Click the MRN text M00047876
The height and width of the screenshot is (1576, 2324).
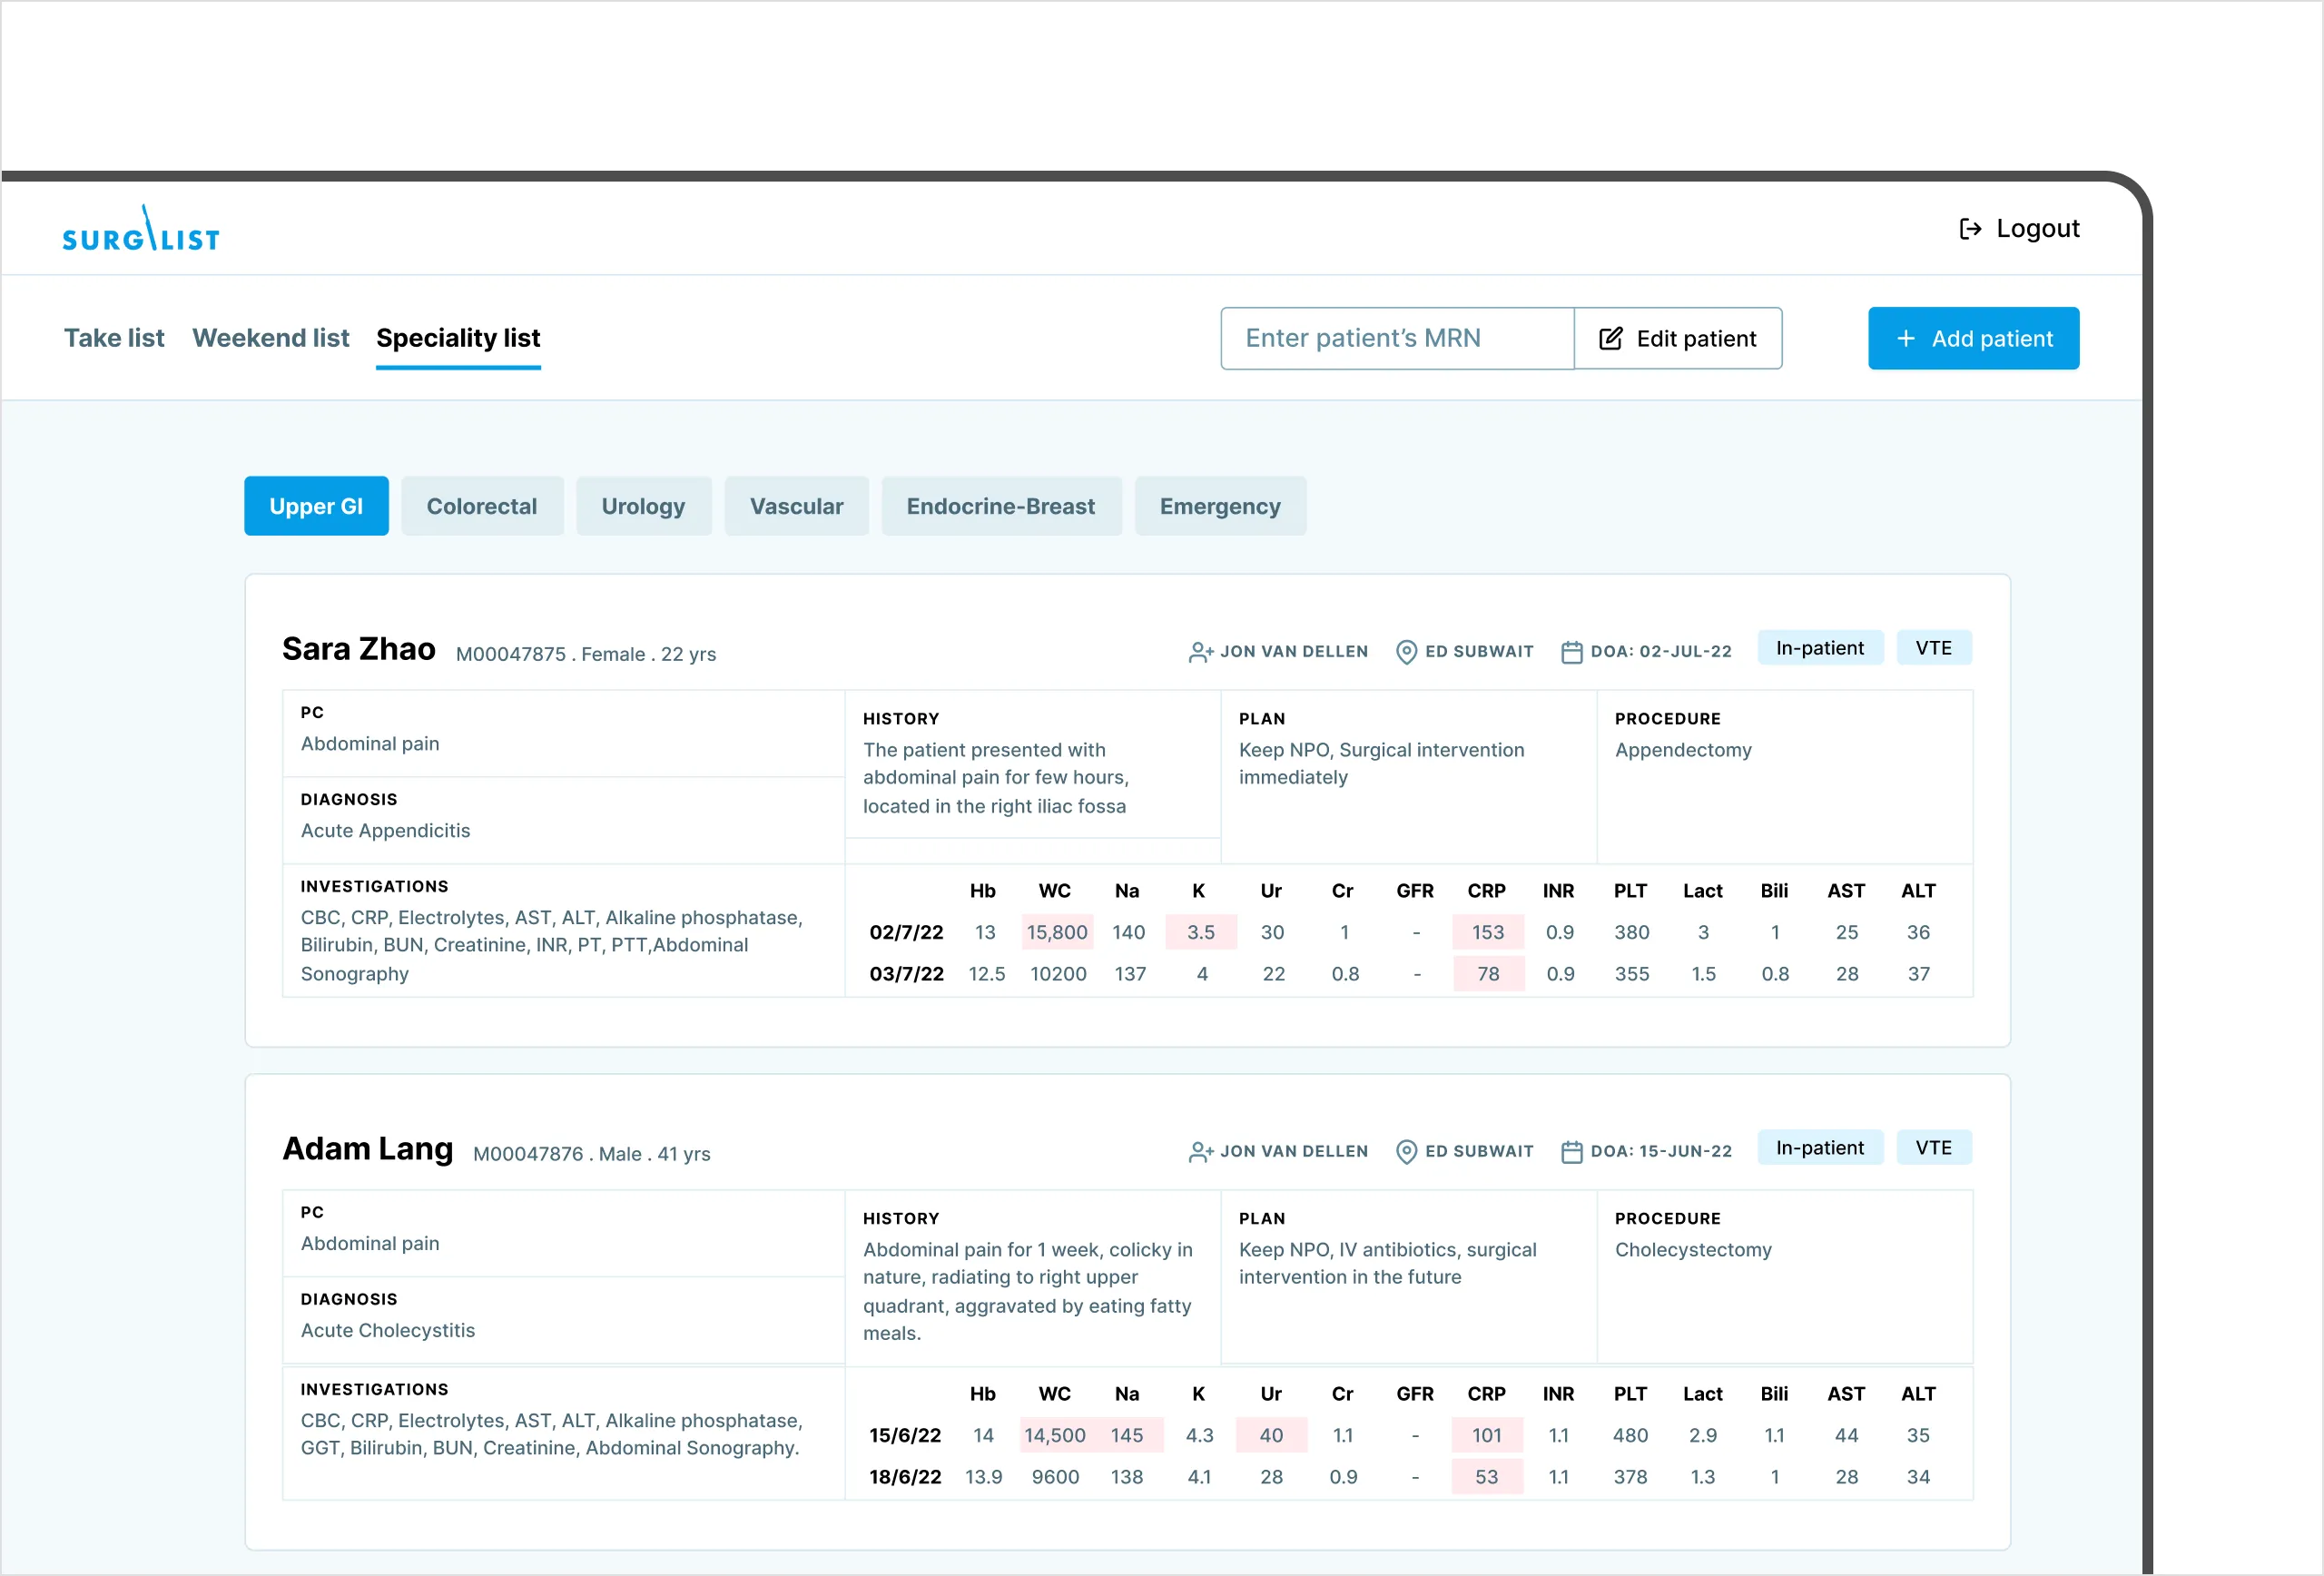[x=527, y=1154]
